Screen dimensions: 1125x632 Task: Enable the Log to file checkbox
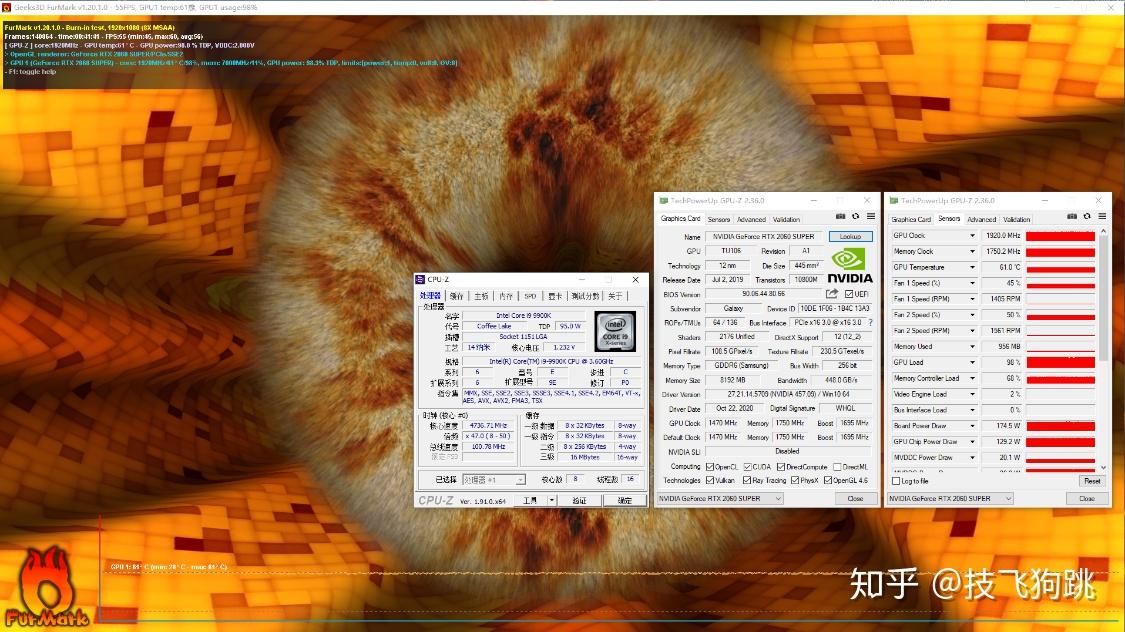[x=896, y=481]
